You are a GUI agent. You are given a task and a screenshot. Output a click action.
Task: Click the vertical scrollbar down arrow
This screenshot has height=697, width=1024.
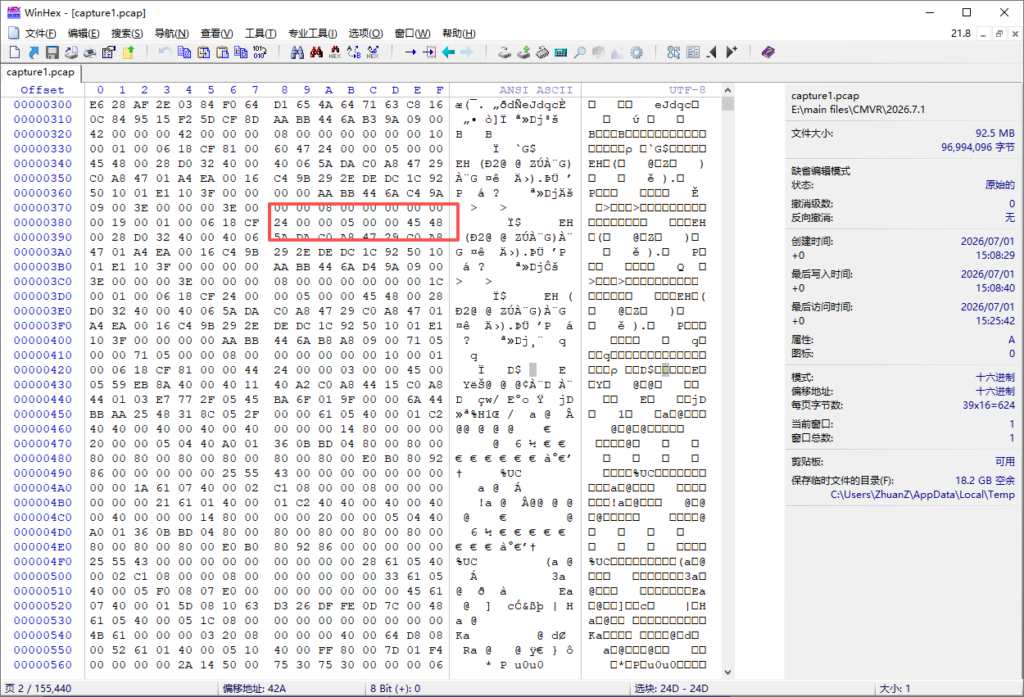click(728, 672)
